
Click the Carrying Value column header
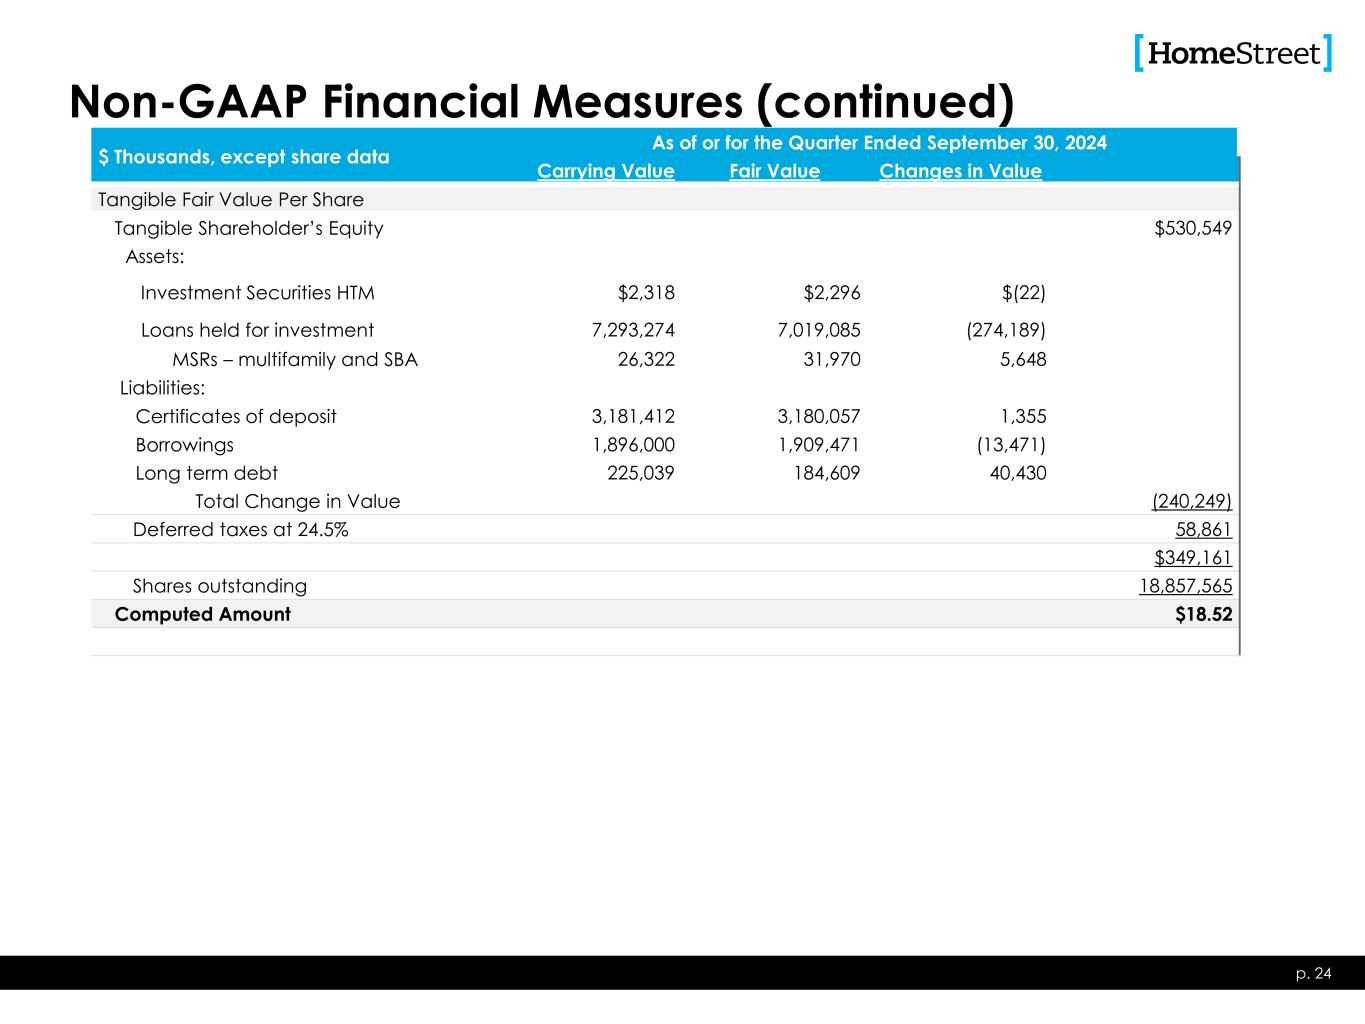pyautogui.click(x=606, y=171)
